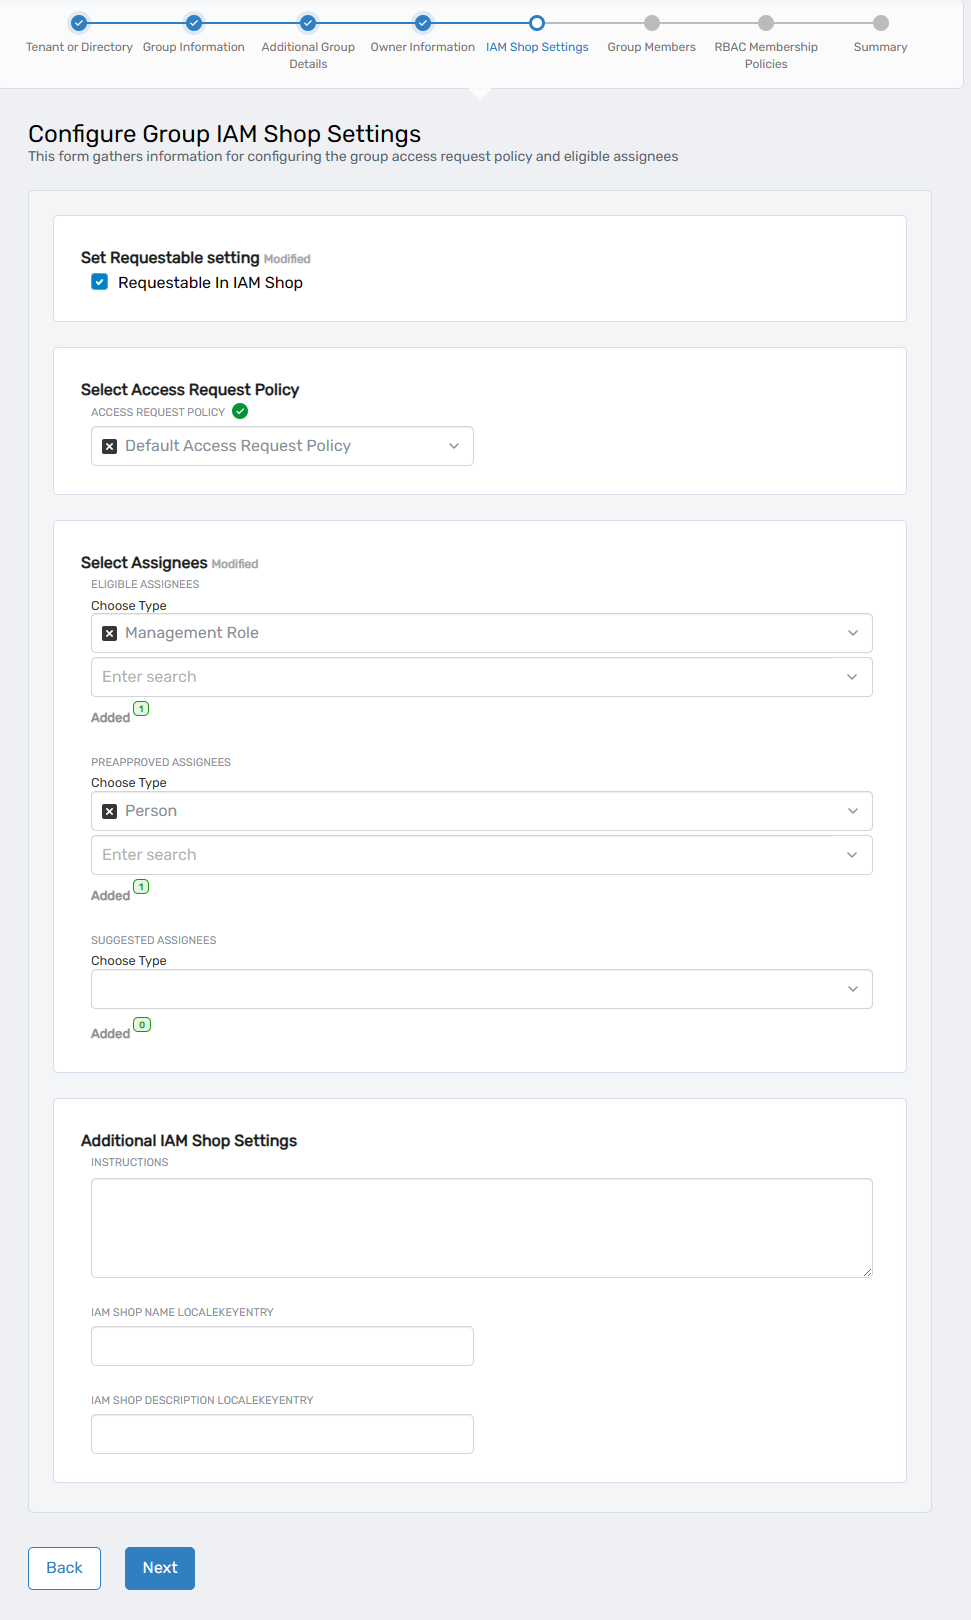Clear the Default Access Request Policy selection
971x1620 pixels.
[110, 446]
